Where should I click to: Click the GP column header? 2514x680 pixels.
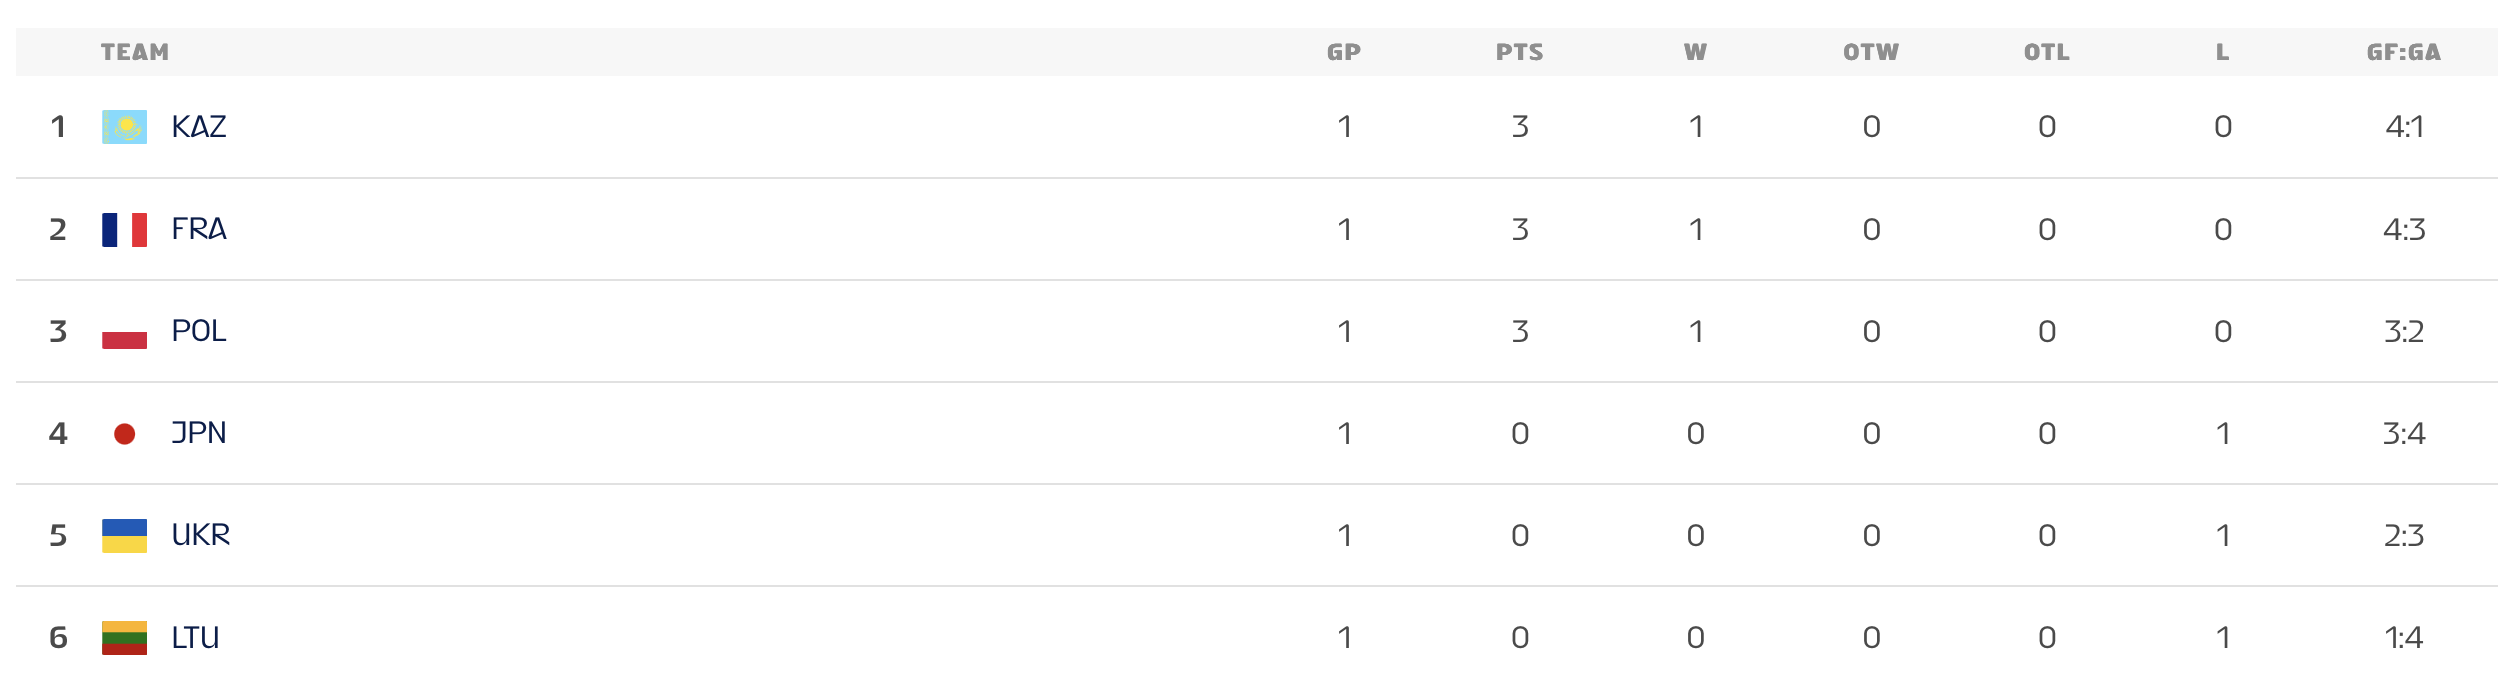(1344, 52)
